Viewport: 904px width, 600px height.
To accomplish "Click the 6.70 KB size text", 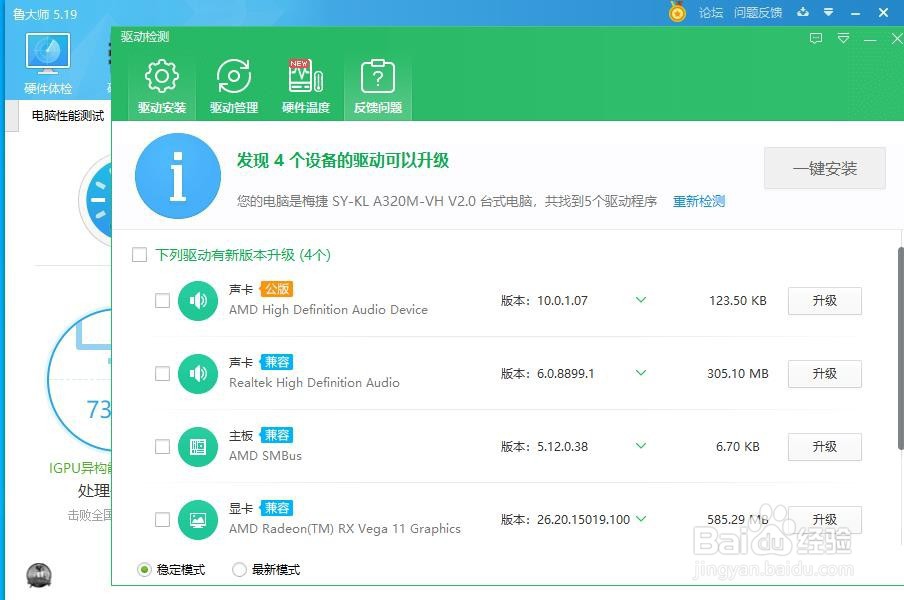I will [x=737, y=447].
